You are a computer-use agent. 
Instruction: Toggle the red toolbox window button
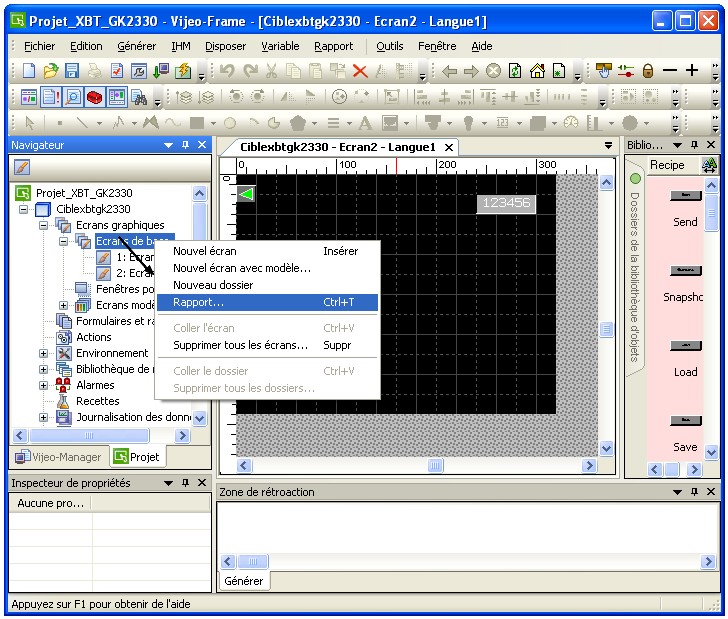coord(94,97)
